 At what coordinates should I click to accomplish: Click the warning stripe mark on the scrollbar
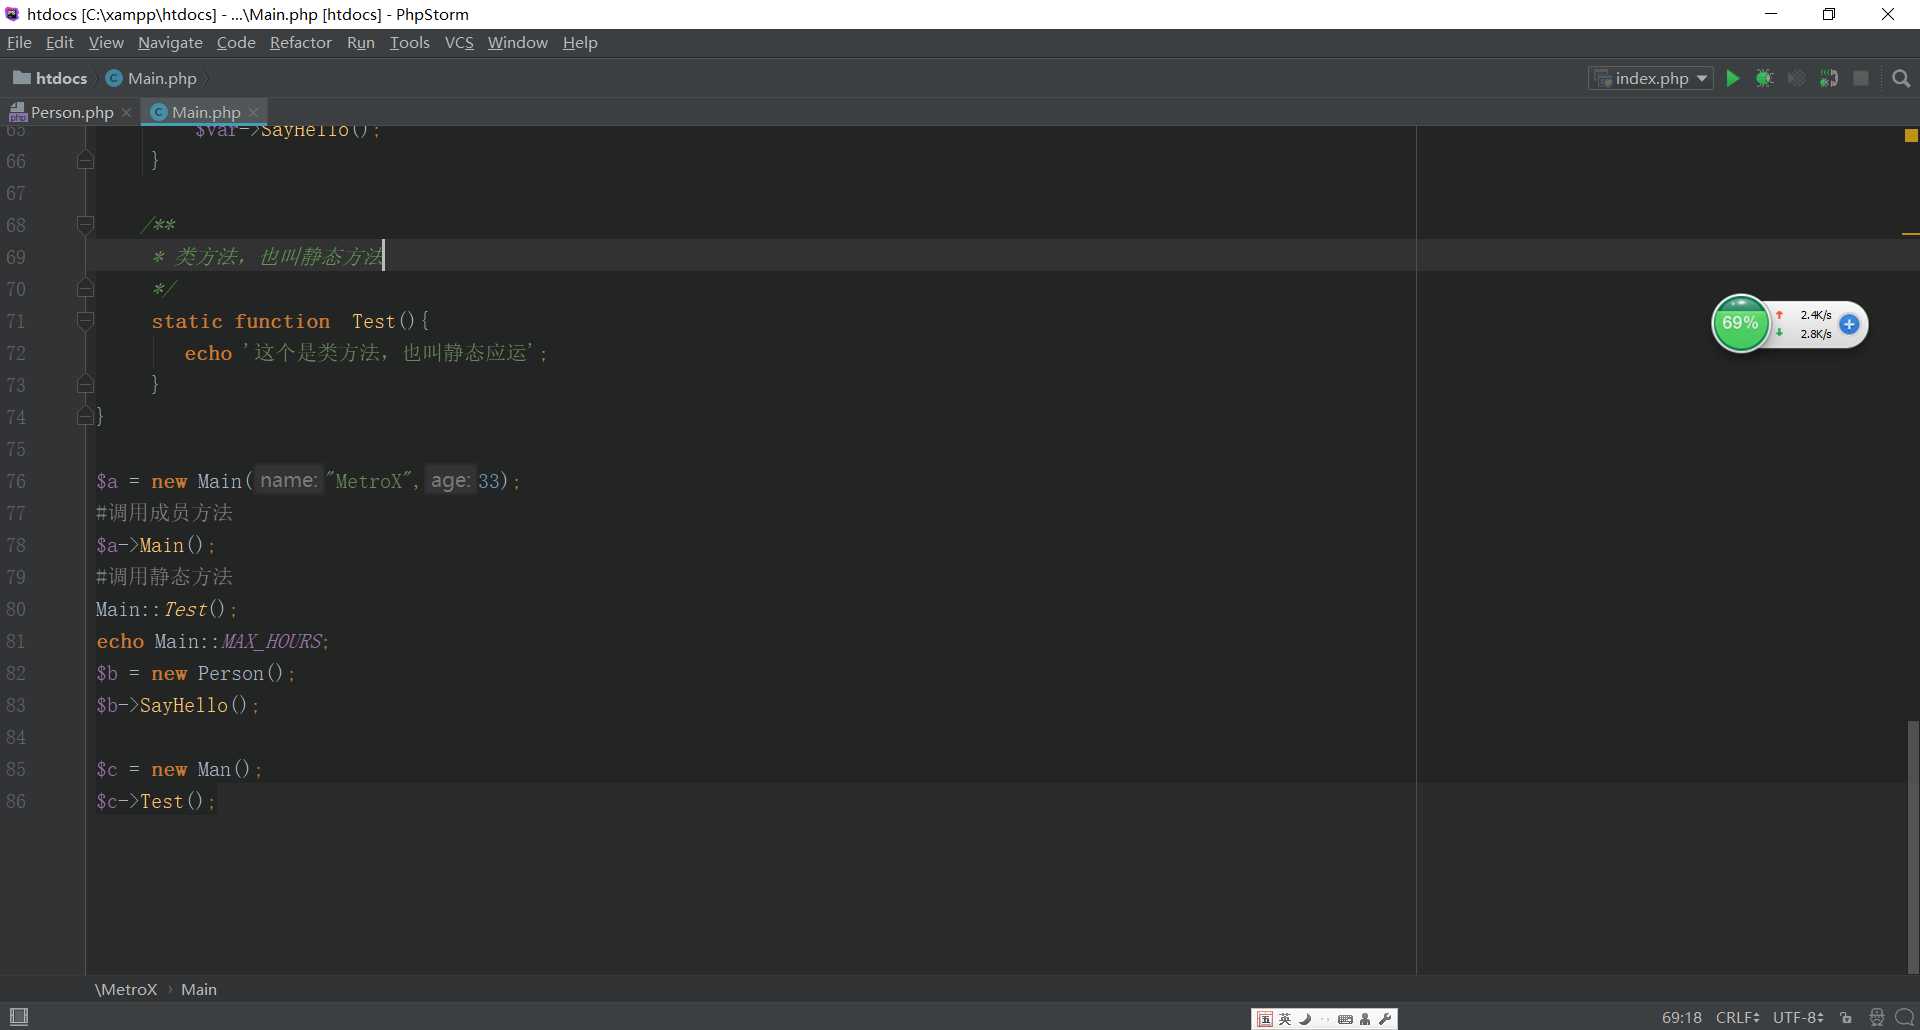tap(1910, 234)
